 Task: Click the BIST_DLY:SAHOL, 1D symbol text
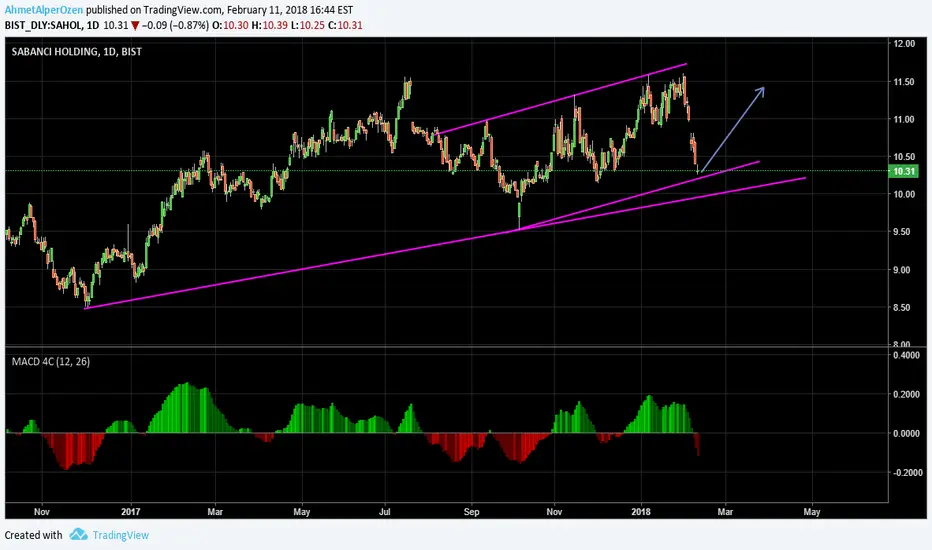point(52,26)
